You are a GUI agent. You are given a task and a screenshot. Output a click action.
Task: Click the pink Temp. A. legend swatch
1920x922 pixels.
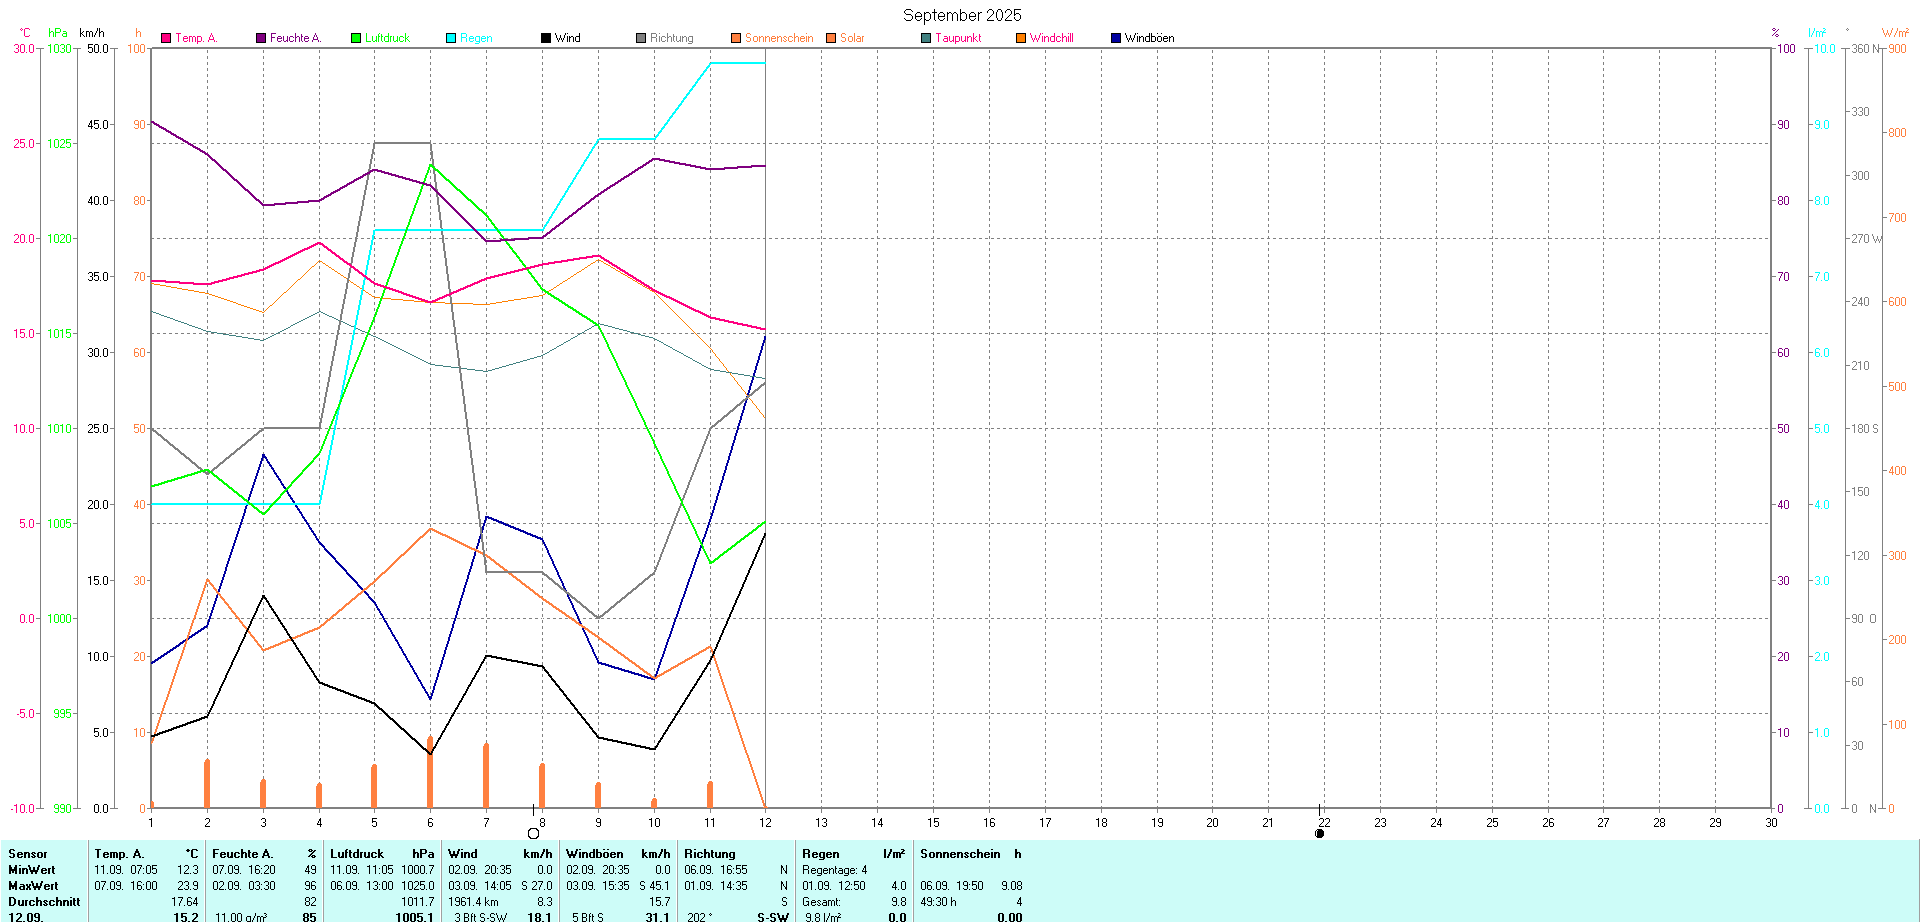(166, 38)
